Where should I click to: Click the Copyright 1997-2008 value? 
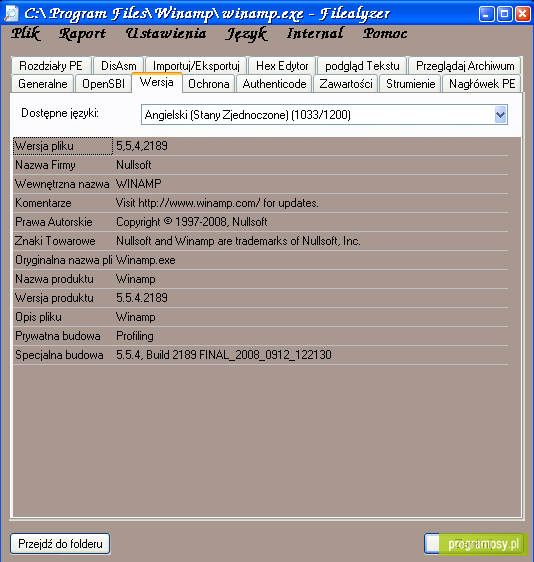click(x=192, y=222)
